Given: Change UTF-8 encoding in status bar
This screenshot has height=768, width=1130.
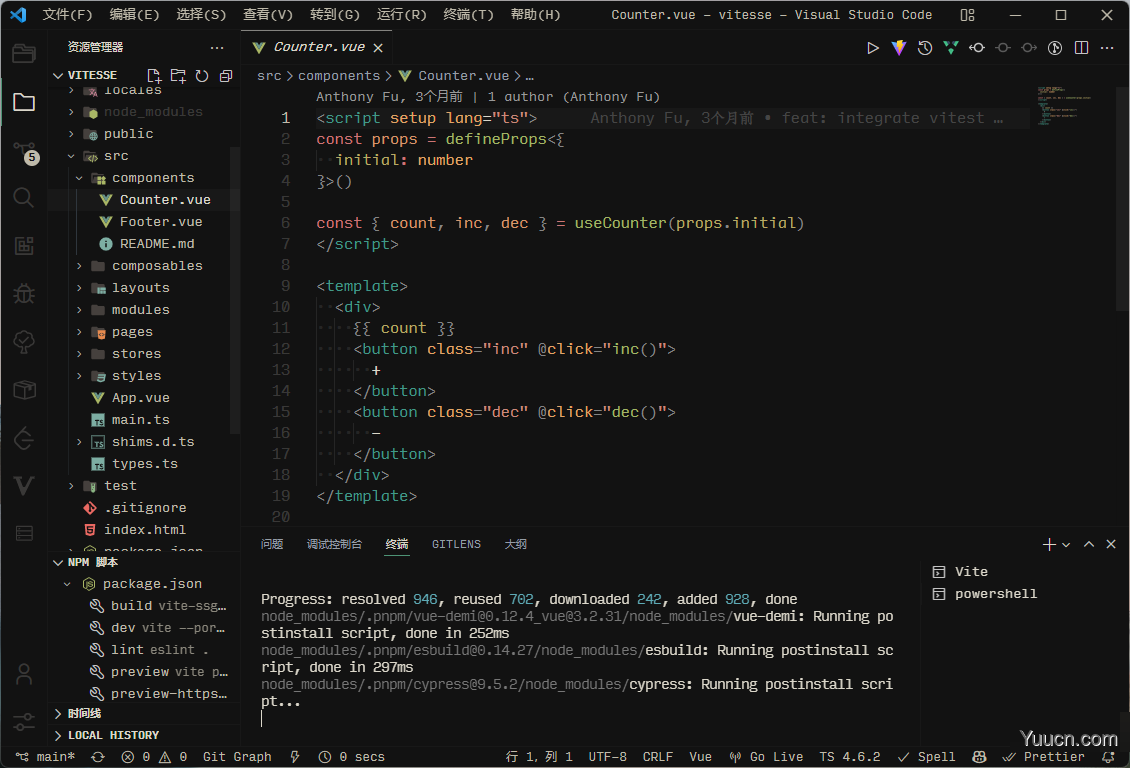Looking at the screenshot, I should (608, 757).
